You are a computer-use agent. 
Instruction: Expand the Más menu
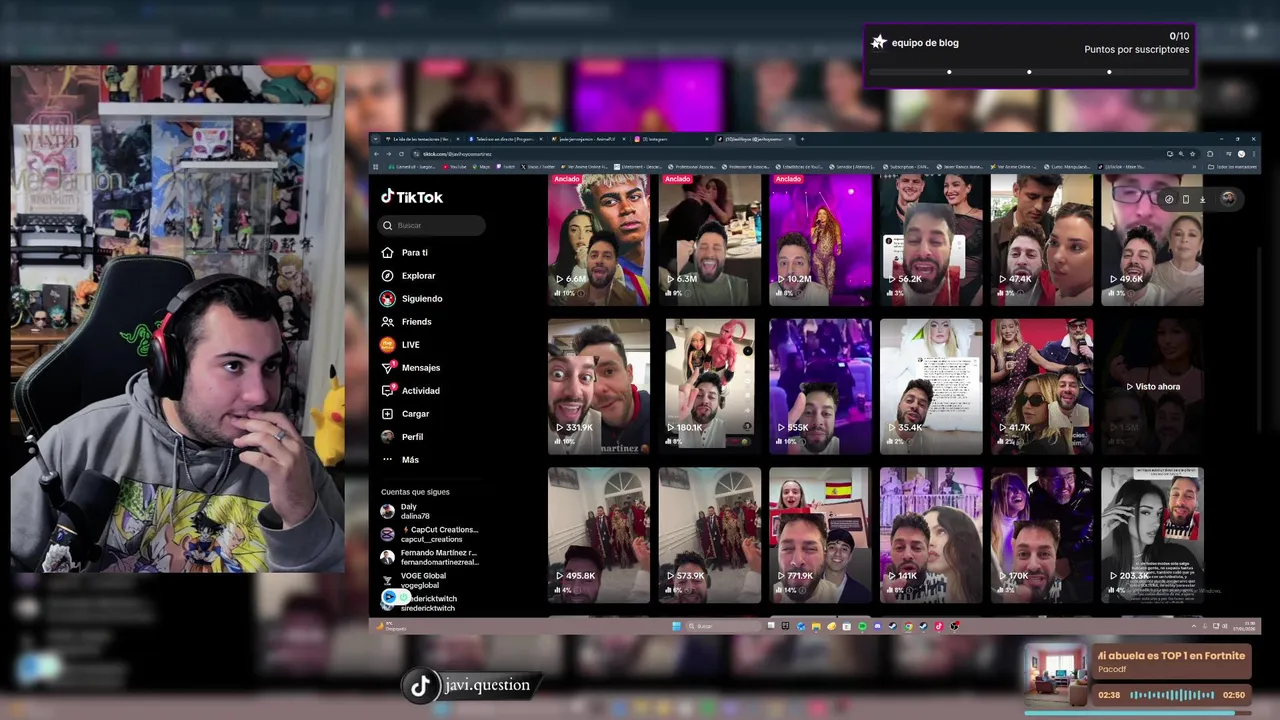click(400, 460)
